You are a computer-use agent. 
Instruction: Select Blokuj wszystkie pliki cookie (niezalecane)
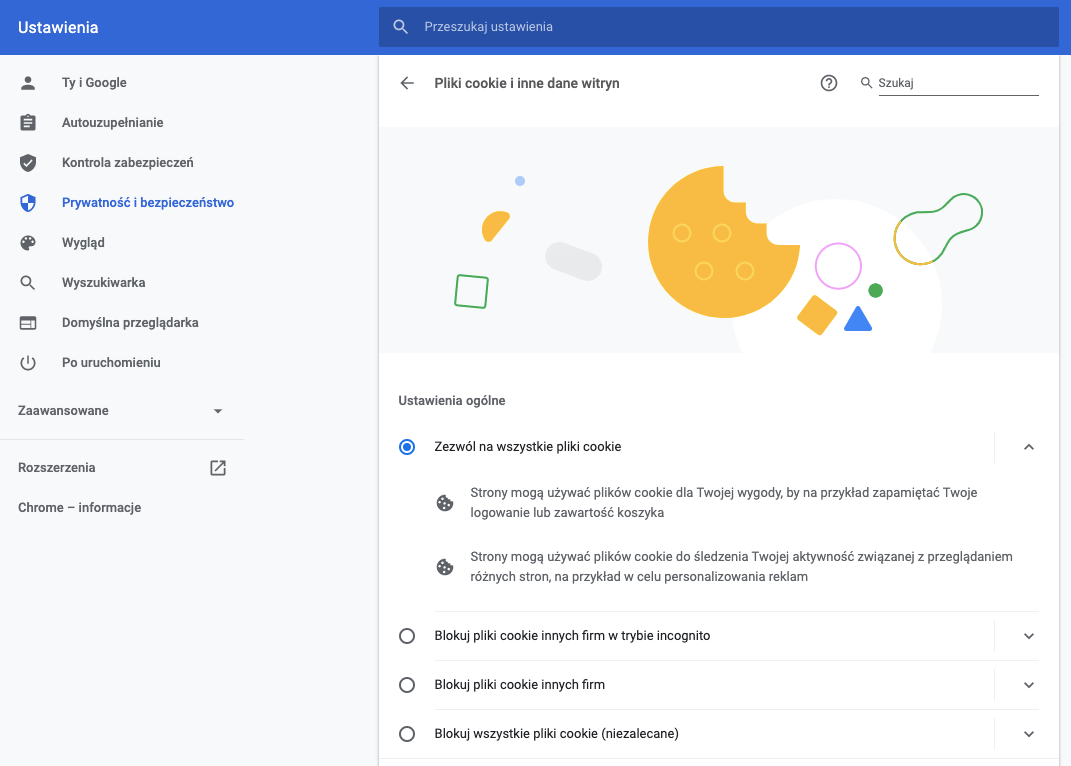[407, 733]
